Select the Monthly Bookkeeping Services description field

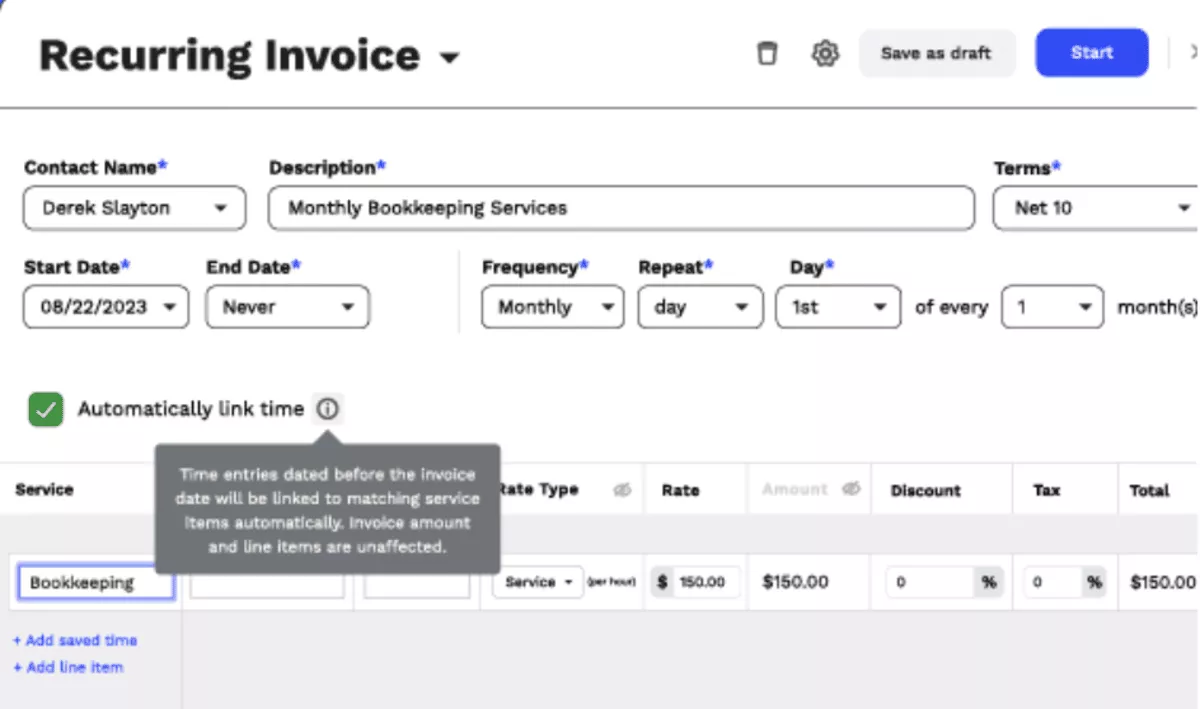620,208
